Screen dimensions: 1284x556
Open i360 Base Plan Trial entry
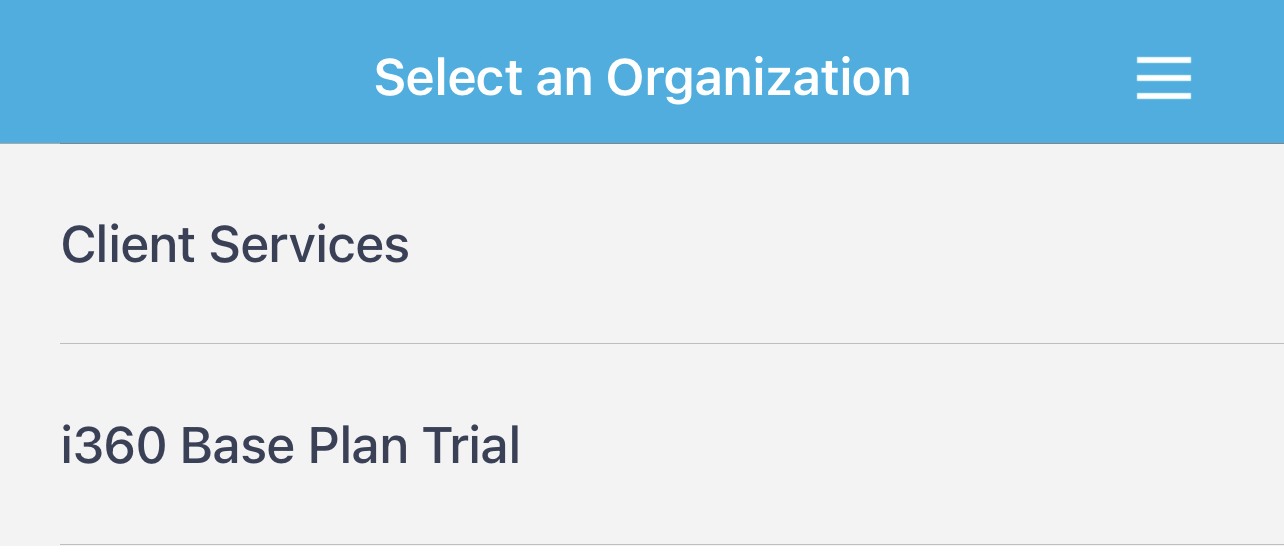(x=291, y=446)
